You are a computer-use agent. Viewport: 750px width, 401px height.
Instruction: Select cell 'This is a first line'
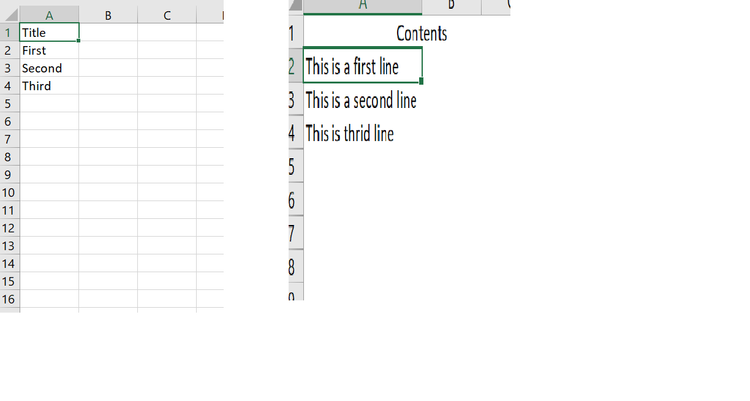point(363,66)
